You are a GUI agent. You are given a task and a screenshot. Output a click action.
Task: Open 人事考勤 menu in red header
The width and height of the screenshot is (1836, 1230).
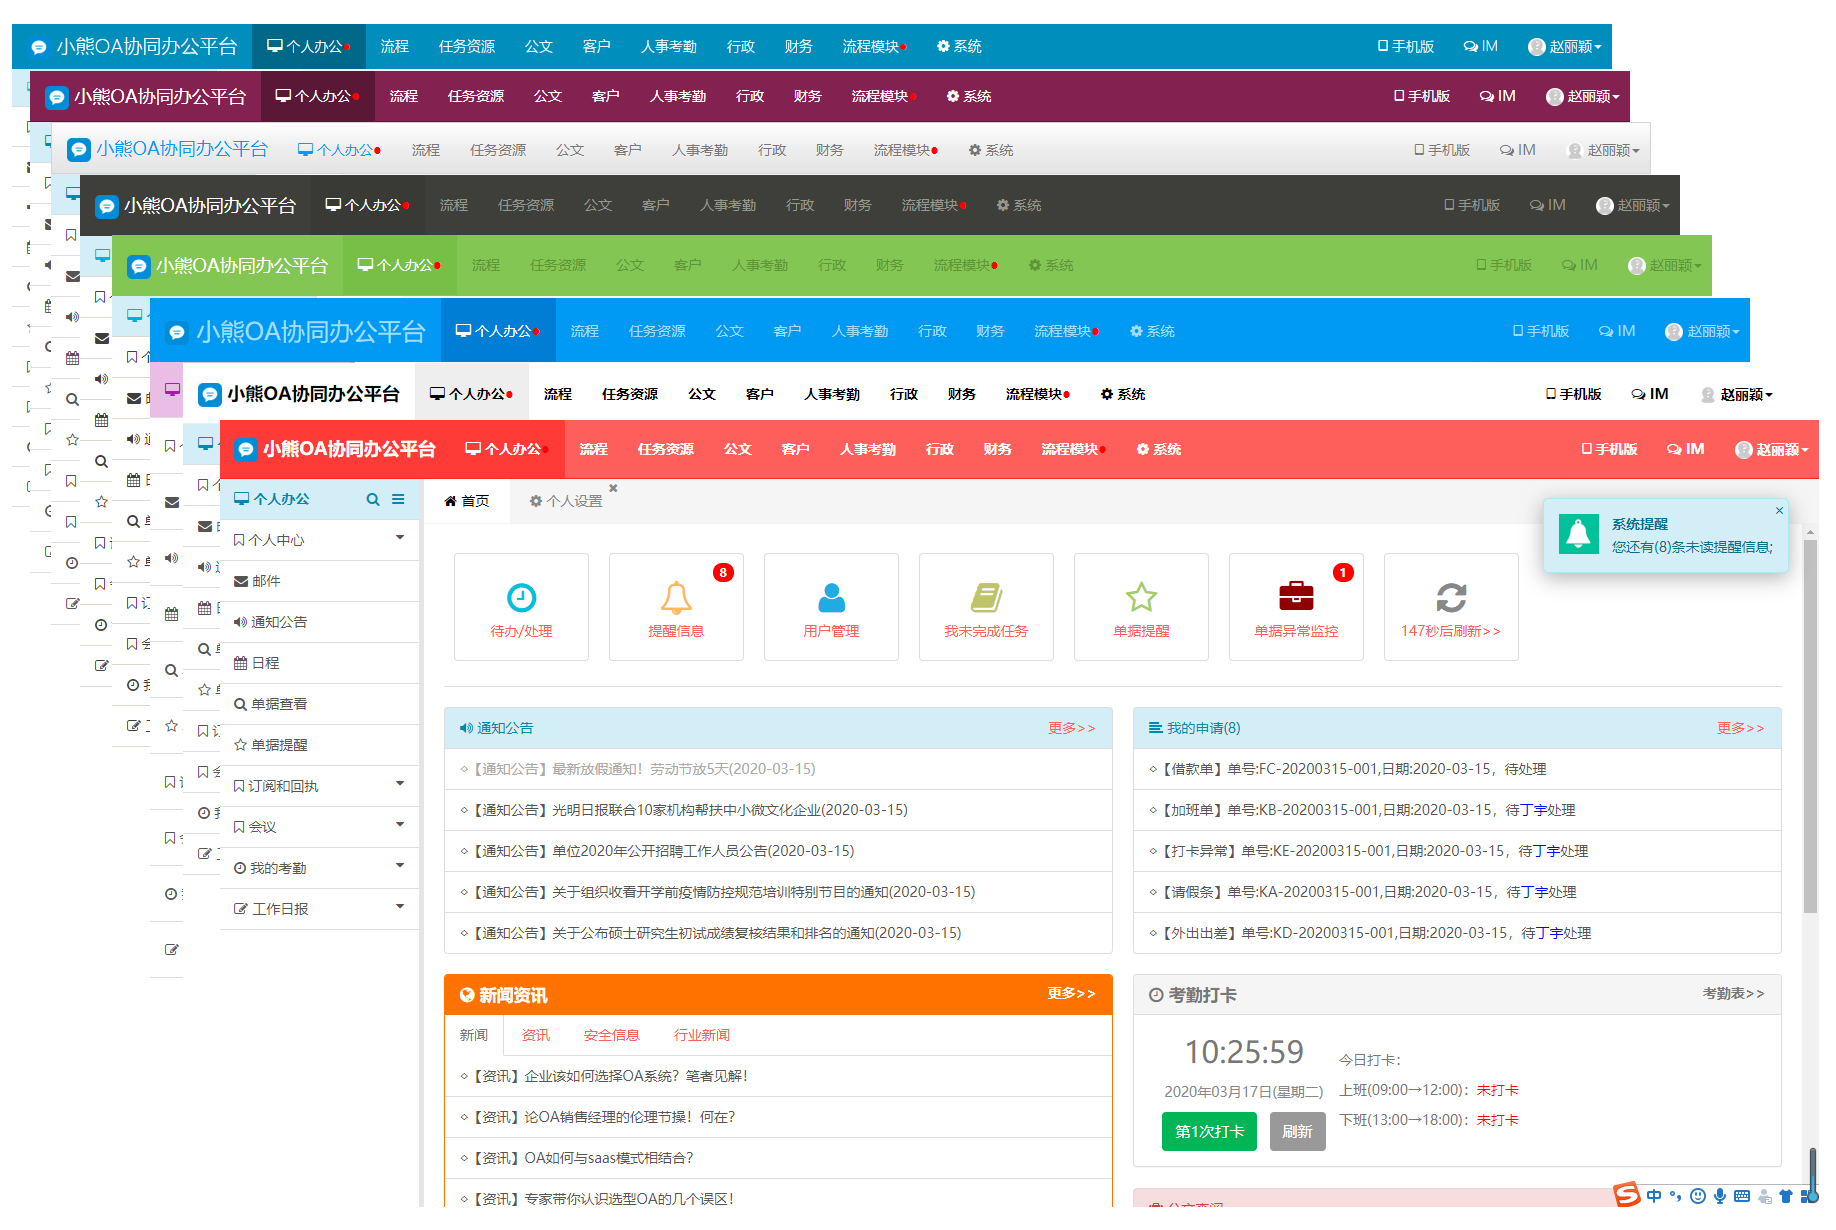pos(868,450)
